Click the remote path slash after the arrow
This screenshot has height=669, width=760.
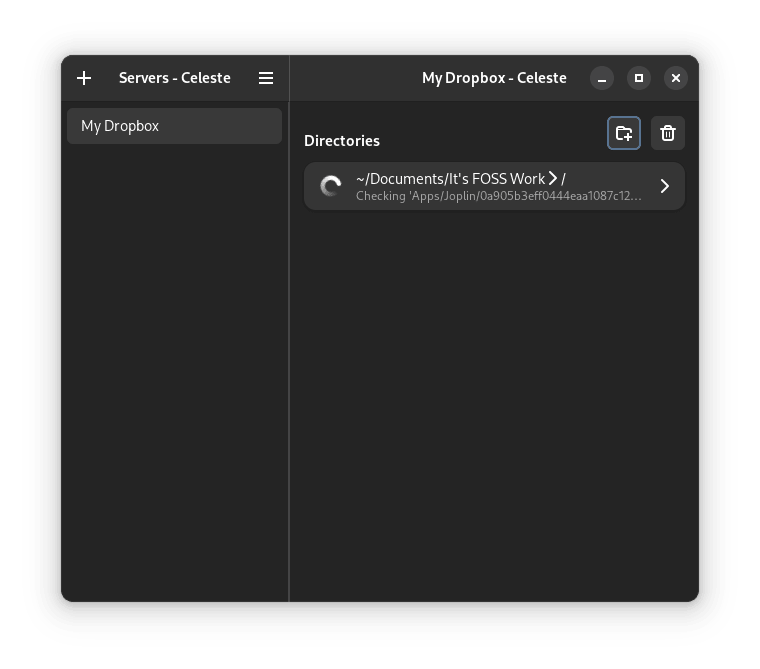564,179
